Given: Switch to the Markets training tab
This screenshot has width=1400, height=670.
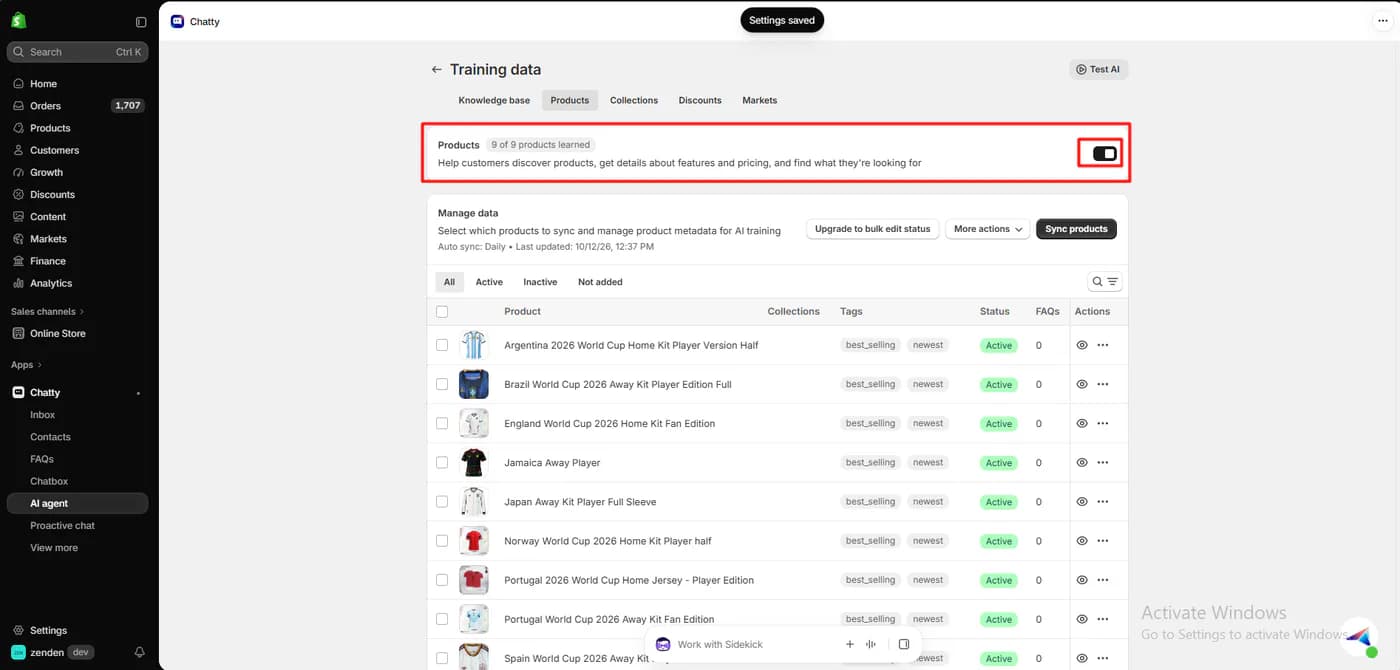Looking at the screenshot, I should coord(760,100).
